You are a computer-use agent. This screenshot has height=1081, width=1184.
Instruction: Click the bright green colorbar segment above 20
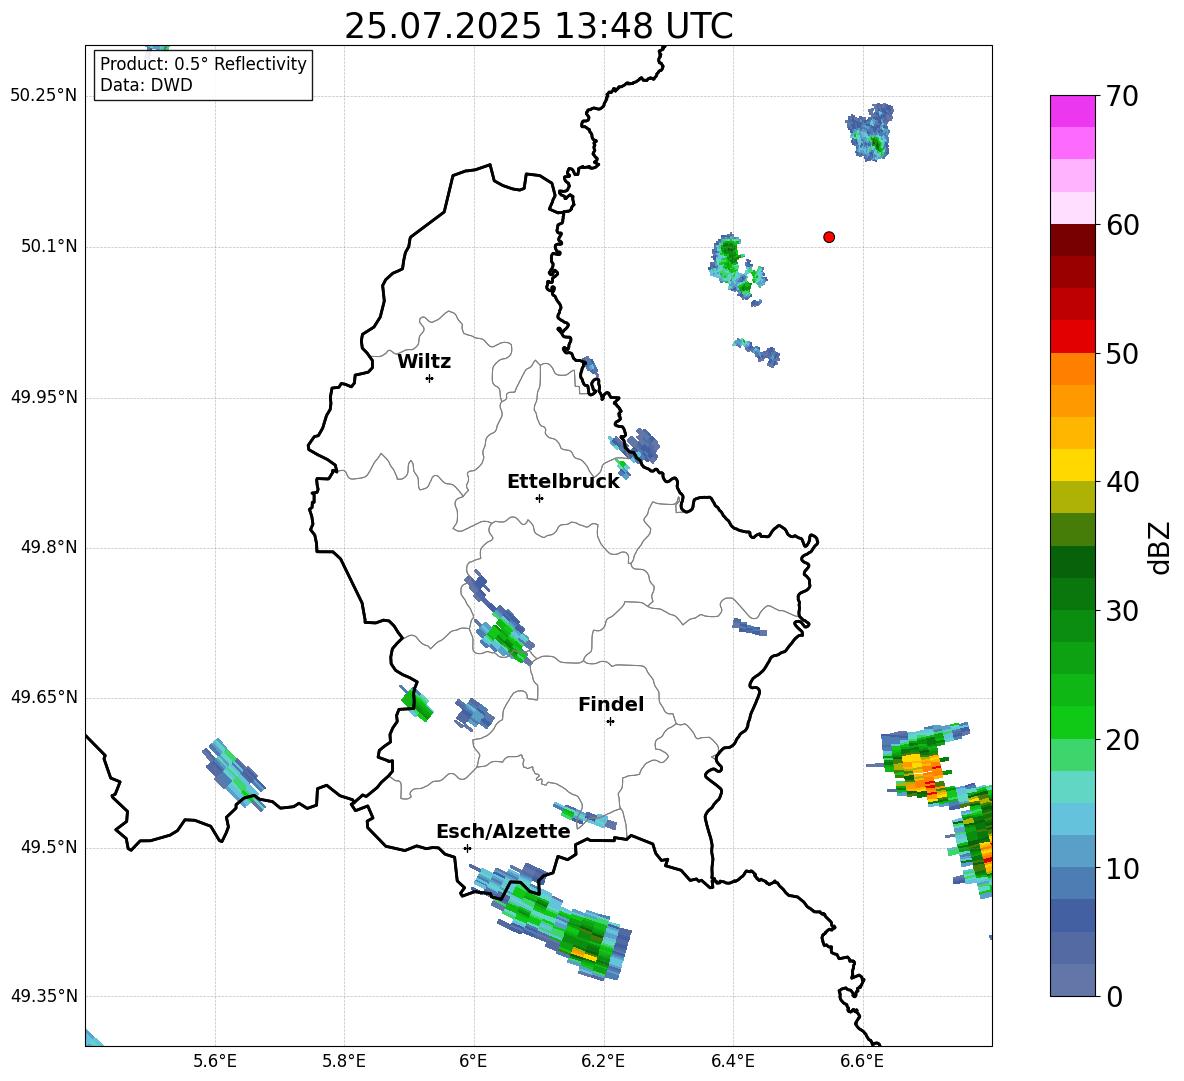(x=1072, y=722)
